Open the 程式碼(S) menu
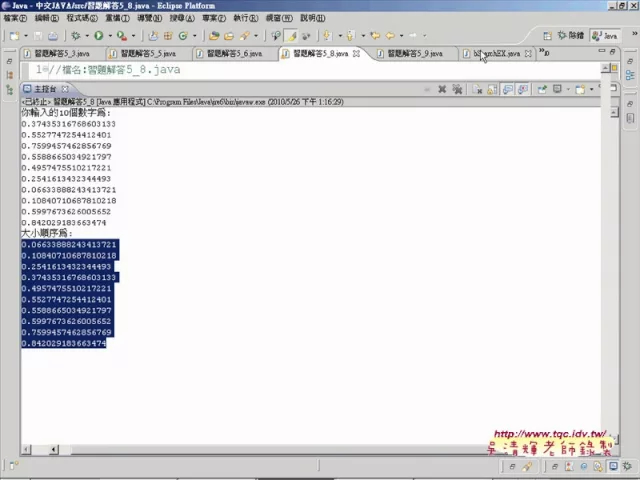 tap(82, 18)
